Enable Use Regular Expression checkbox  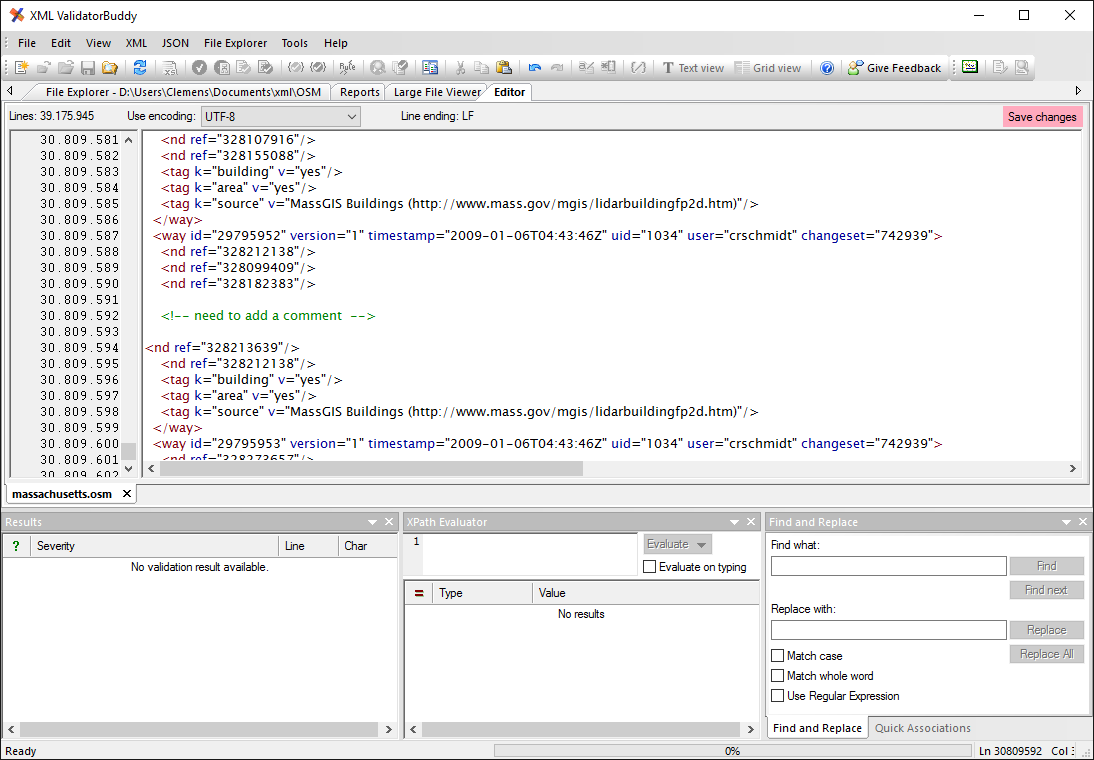click(777, 696)
